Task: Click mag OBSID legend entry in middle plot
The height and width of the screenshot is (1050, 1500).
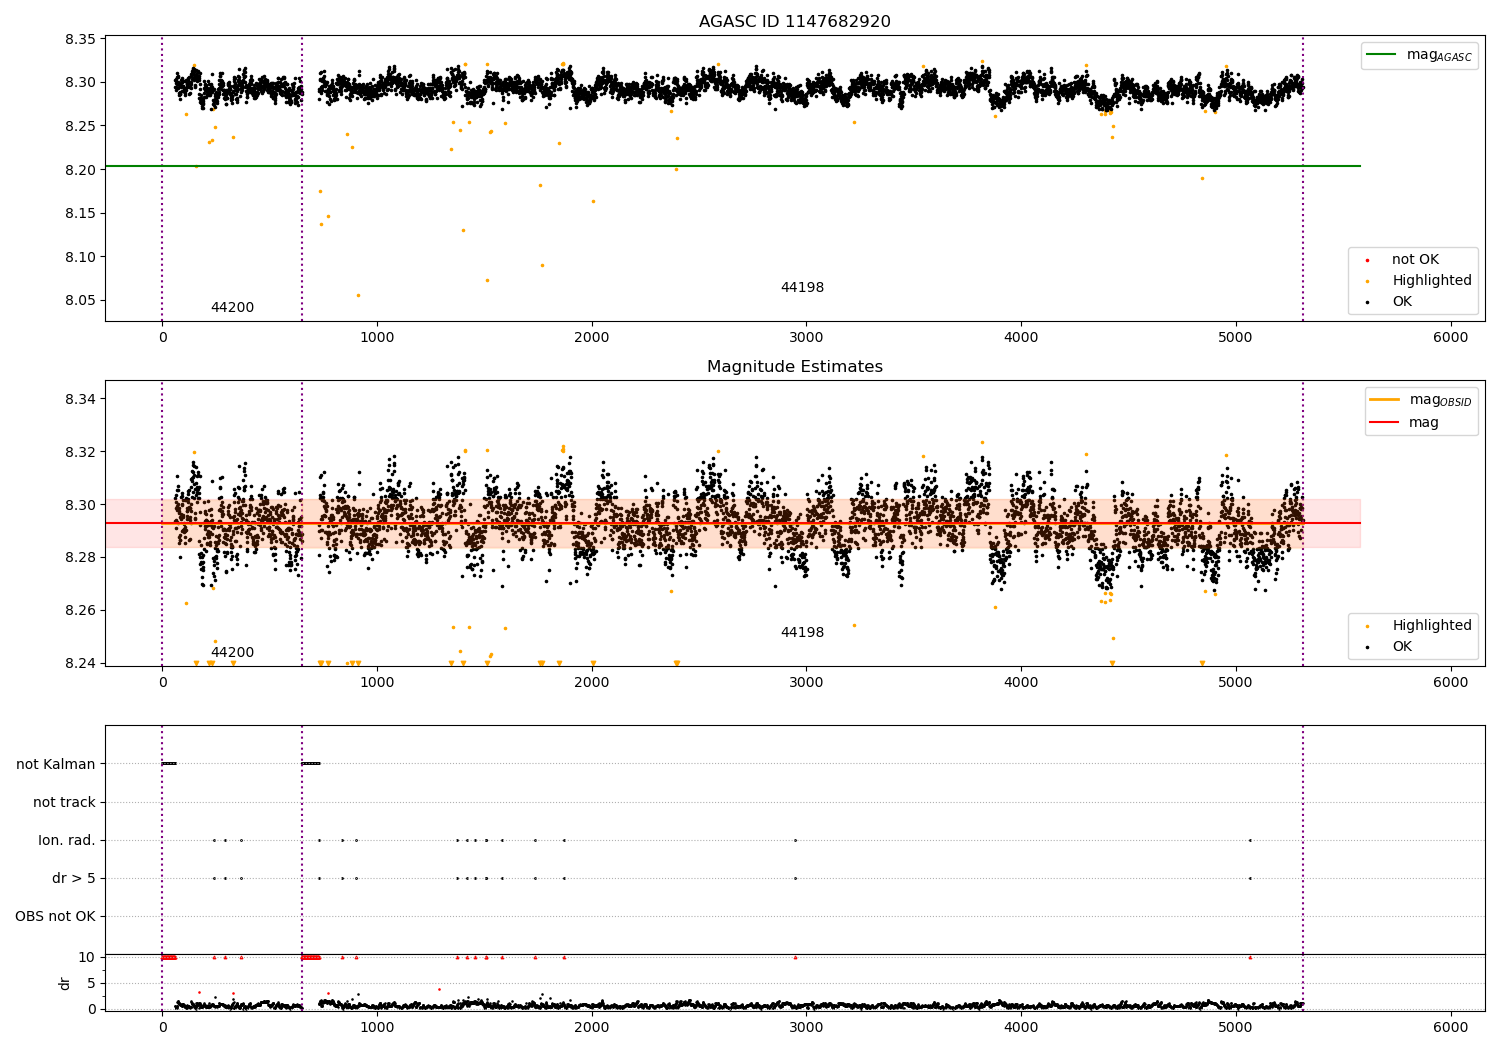Action: [x=1421, y=400]
